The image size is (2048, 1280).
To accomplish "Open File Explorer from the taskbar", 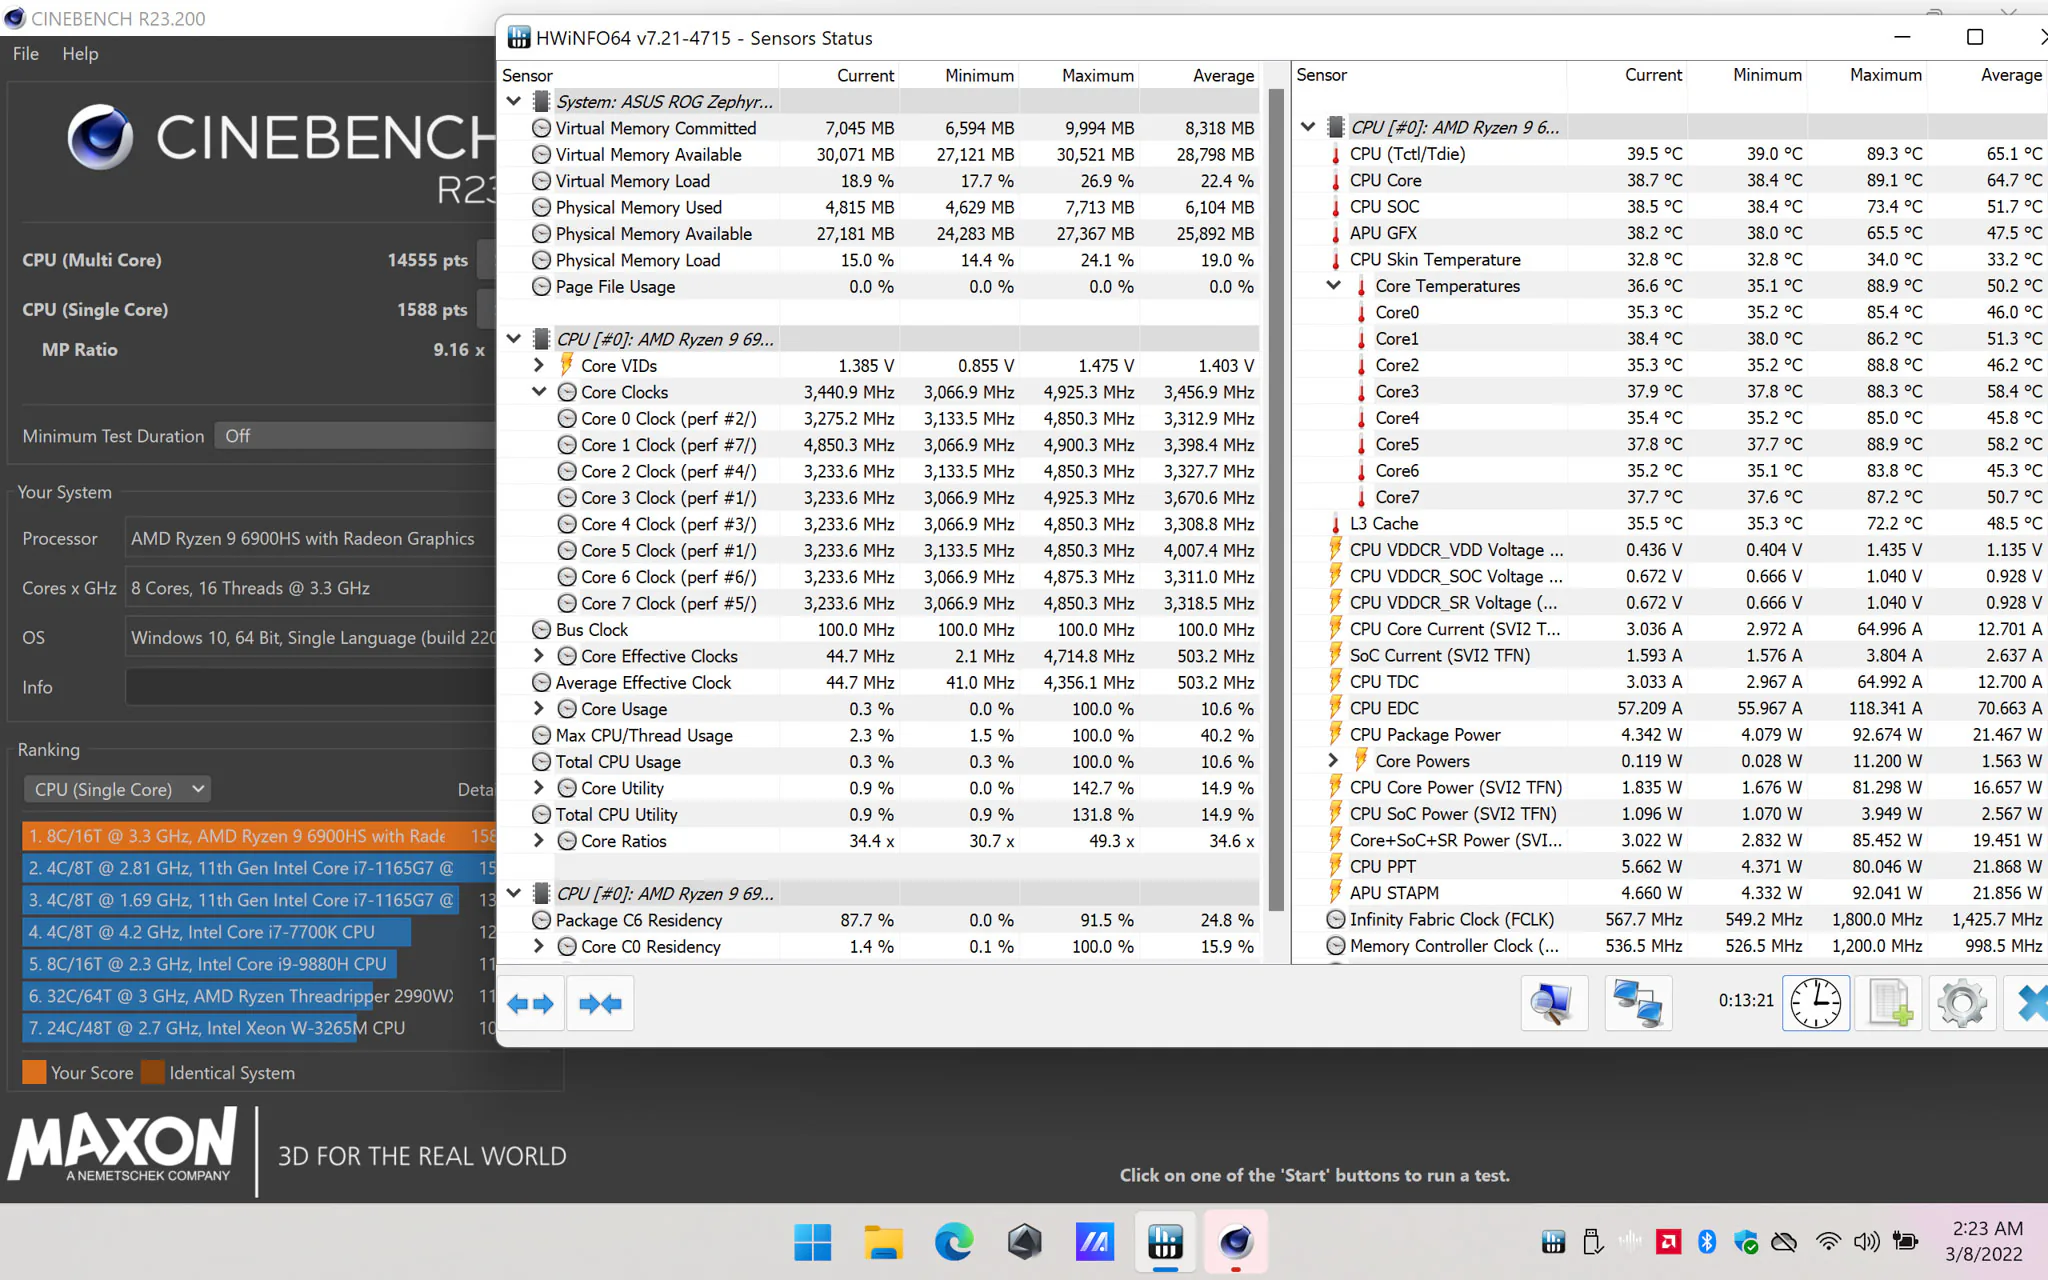I will pos(883,1242).
